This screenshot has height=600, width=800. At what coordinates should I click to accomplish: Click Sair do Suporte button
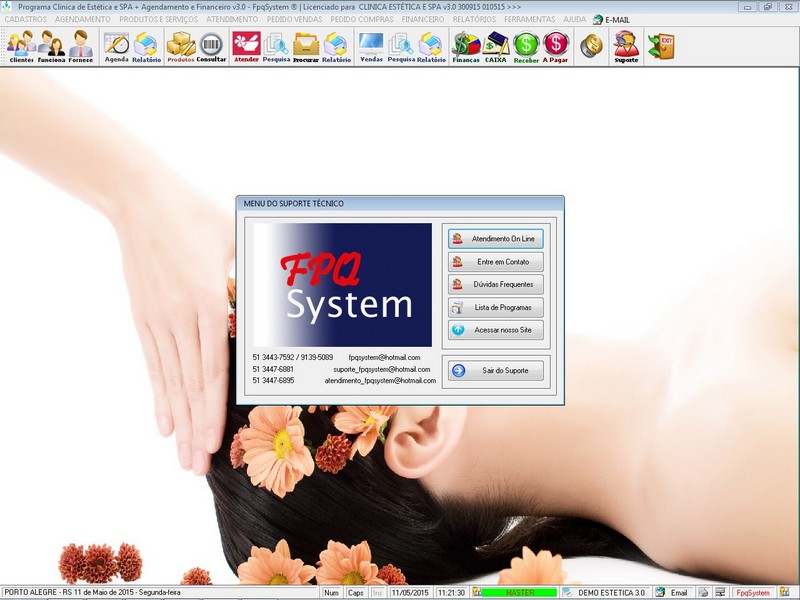[x=495, y=370]
